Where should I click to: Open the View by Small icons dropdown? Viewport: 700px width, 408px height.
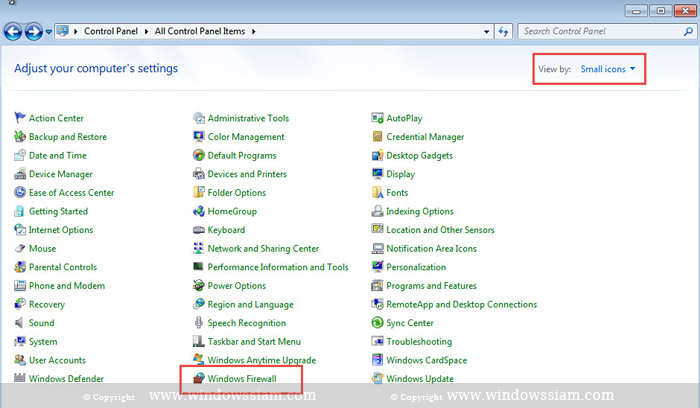pyautogui.click(x=608, y=69)
